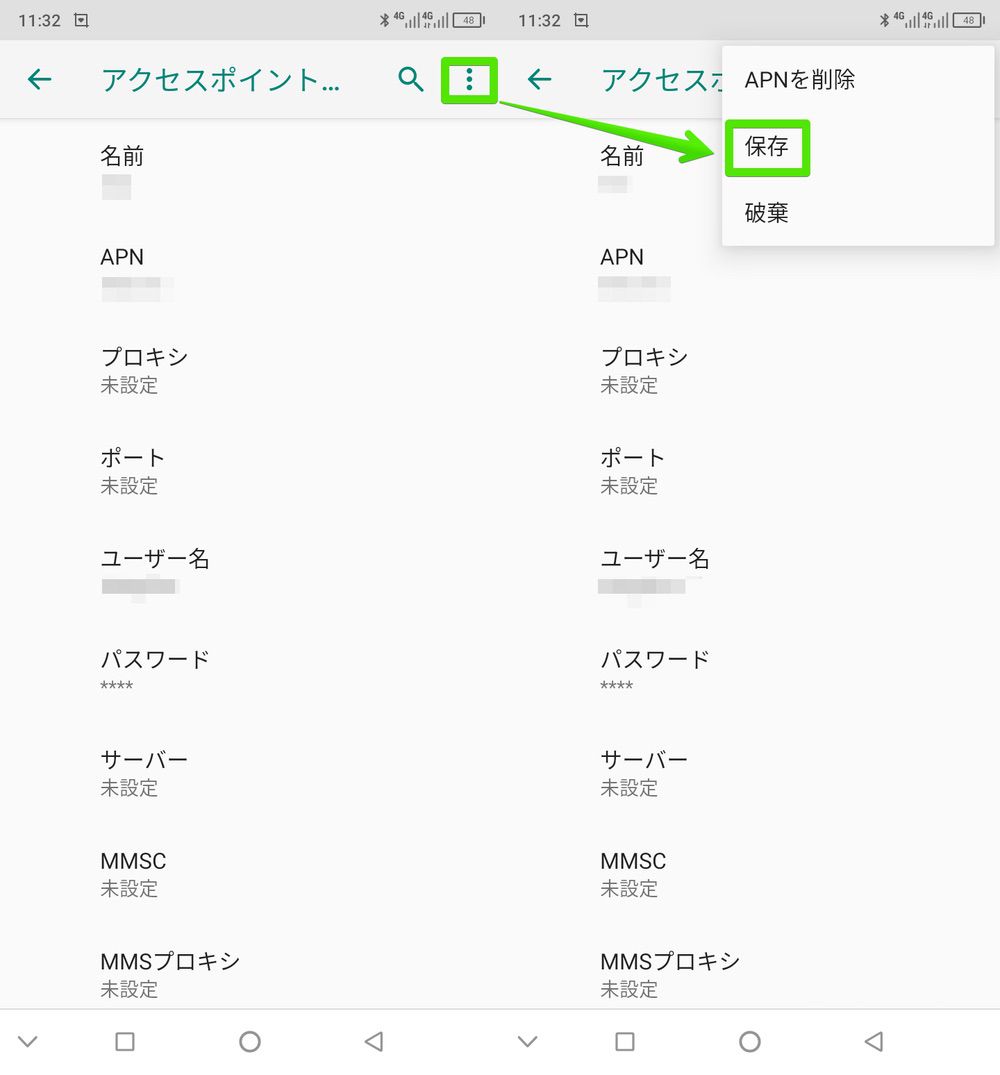Tap the search magnifier icon
Screen dimensions: 1000x1075
coord(411,80)
